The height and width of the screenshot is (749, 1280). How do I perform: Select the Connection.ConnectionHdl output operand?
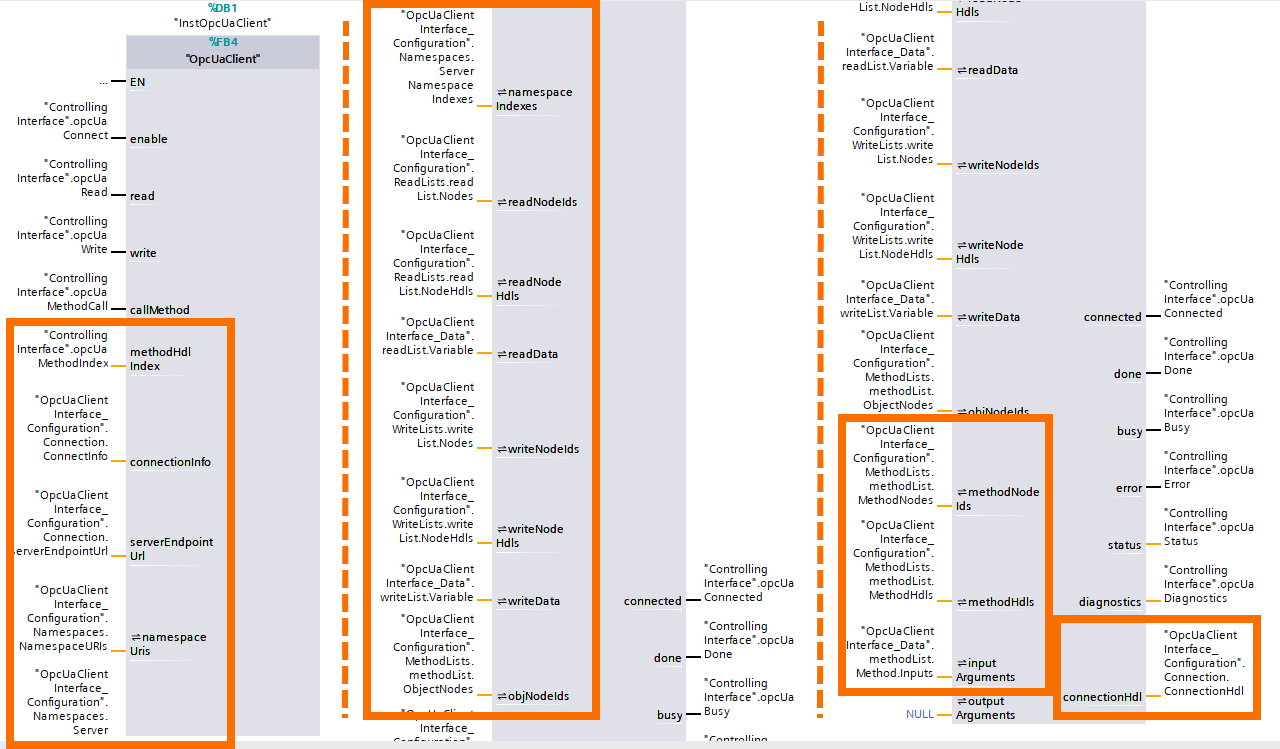[x=1204, y=663]
